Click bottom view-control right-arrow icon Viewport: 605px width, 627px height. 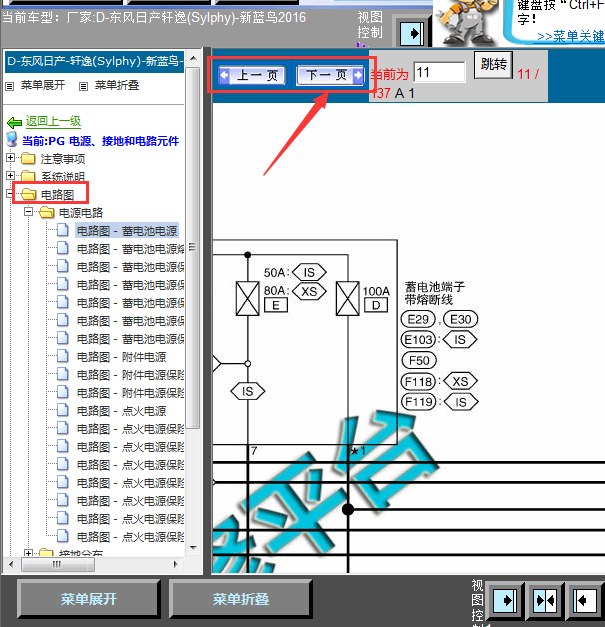click(x=505, y=601)
